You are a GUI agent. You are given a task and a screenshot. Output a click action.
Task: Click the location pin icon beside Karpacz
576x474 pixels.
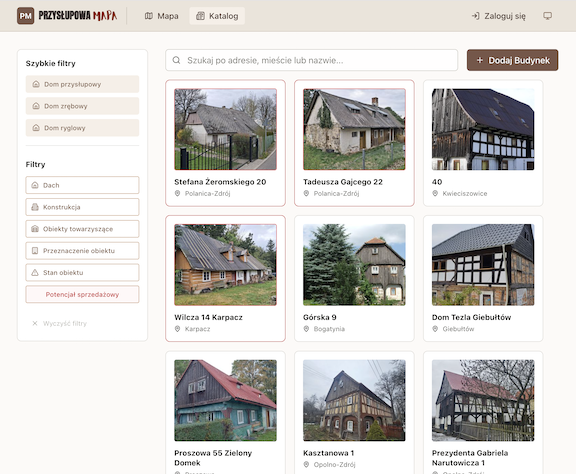click(x=177, y=329)
